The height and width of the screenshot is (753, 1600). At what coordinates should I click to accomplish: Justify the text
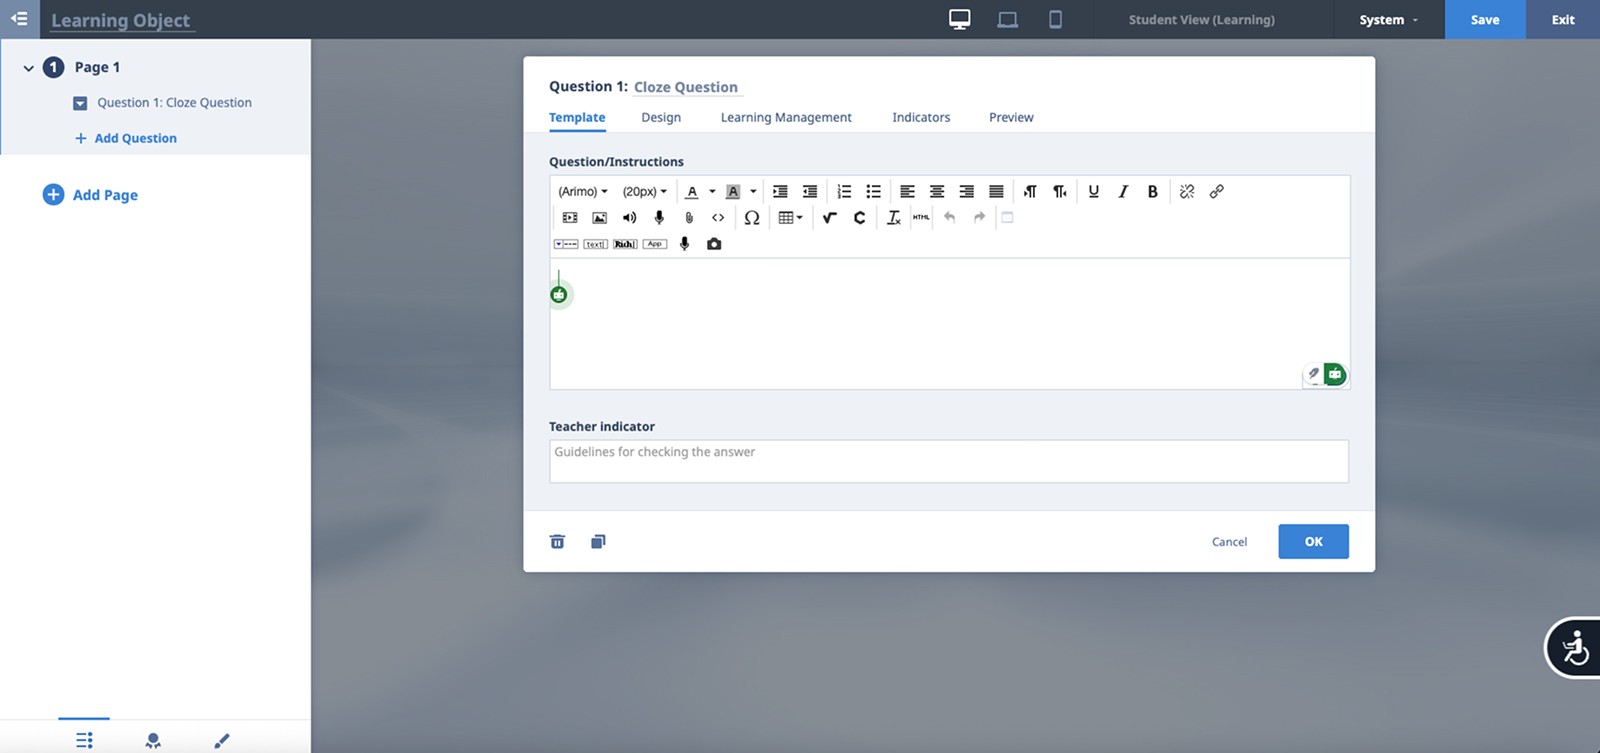click(996, 191)
